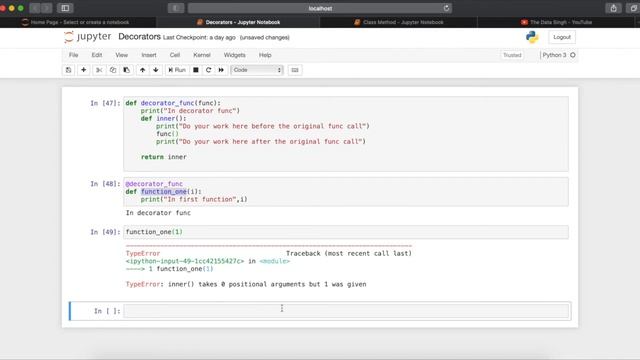Move selected cell down arrow
640x360 pixels.
pyautogui.click(x=156, y=70)
